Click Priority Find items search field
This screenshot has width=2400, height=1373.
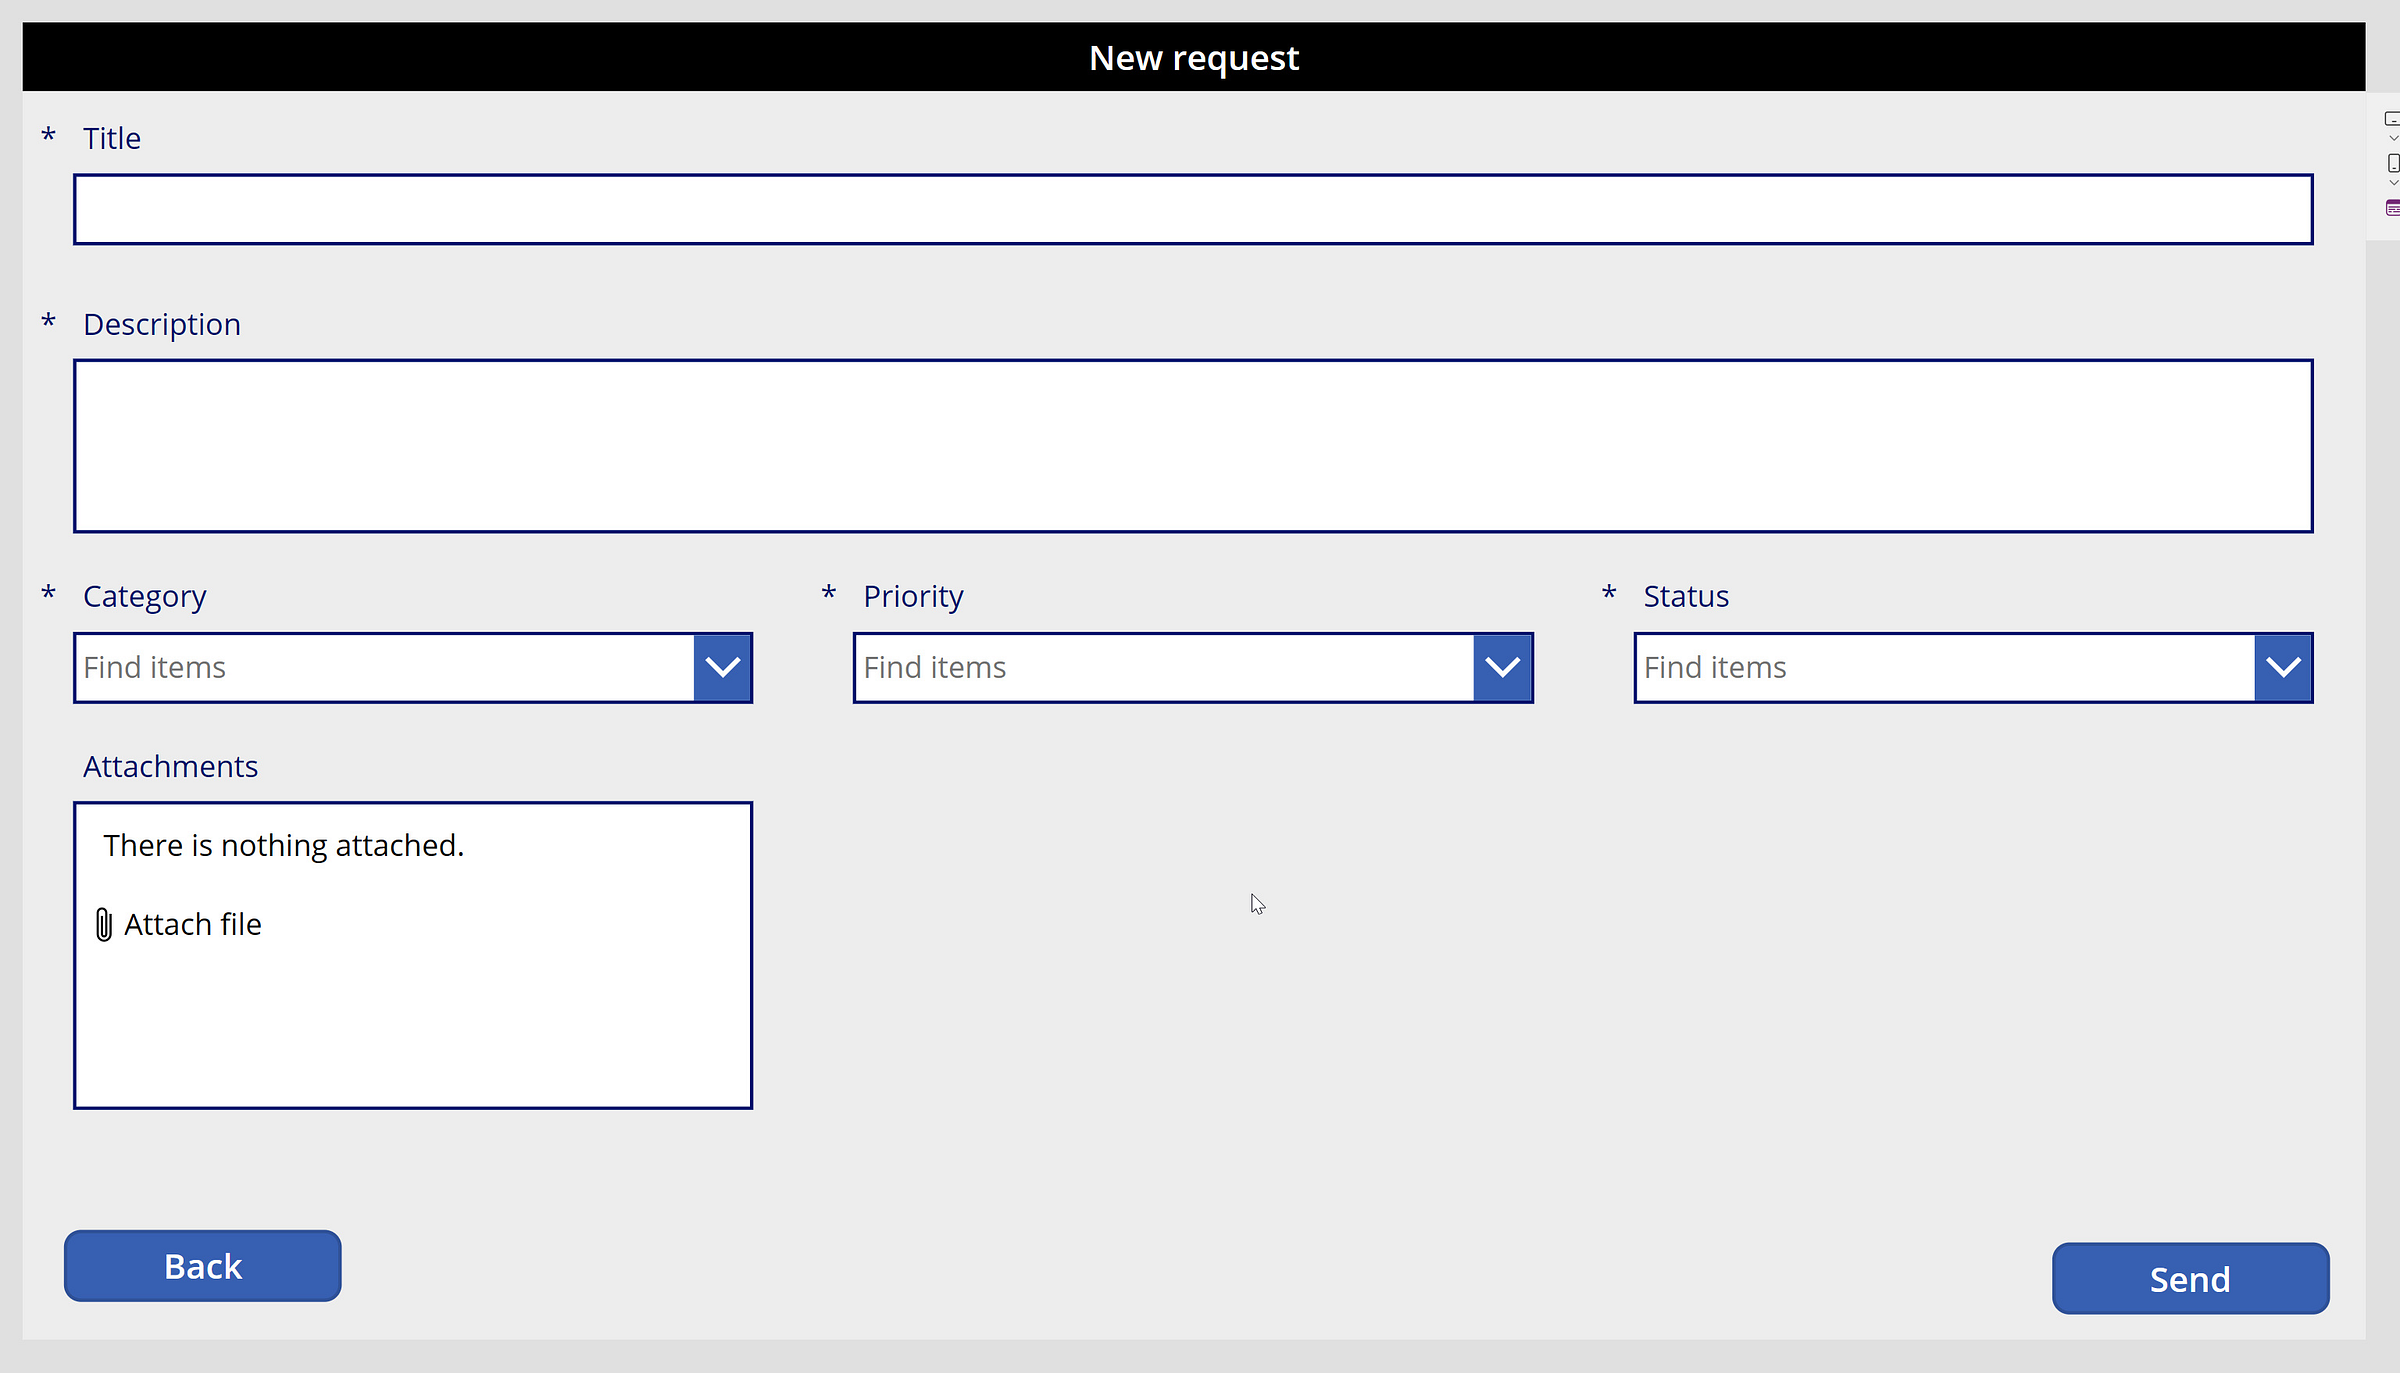pos(1165,667)
